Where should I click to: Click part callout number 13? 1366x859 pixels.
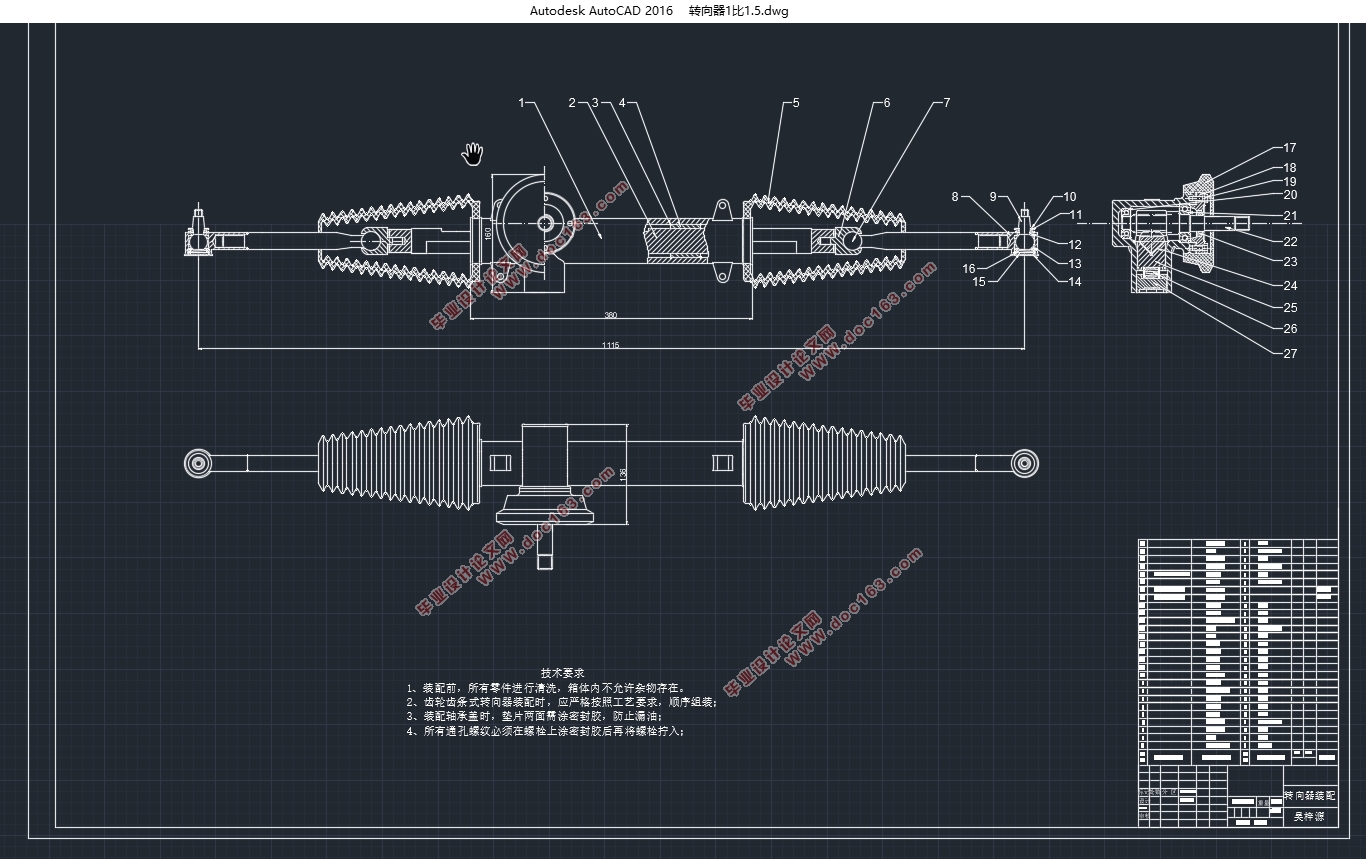click(x=1075, y=264)
